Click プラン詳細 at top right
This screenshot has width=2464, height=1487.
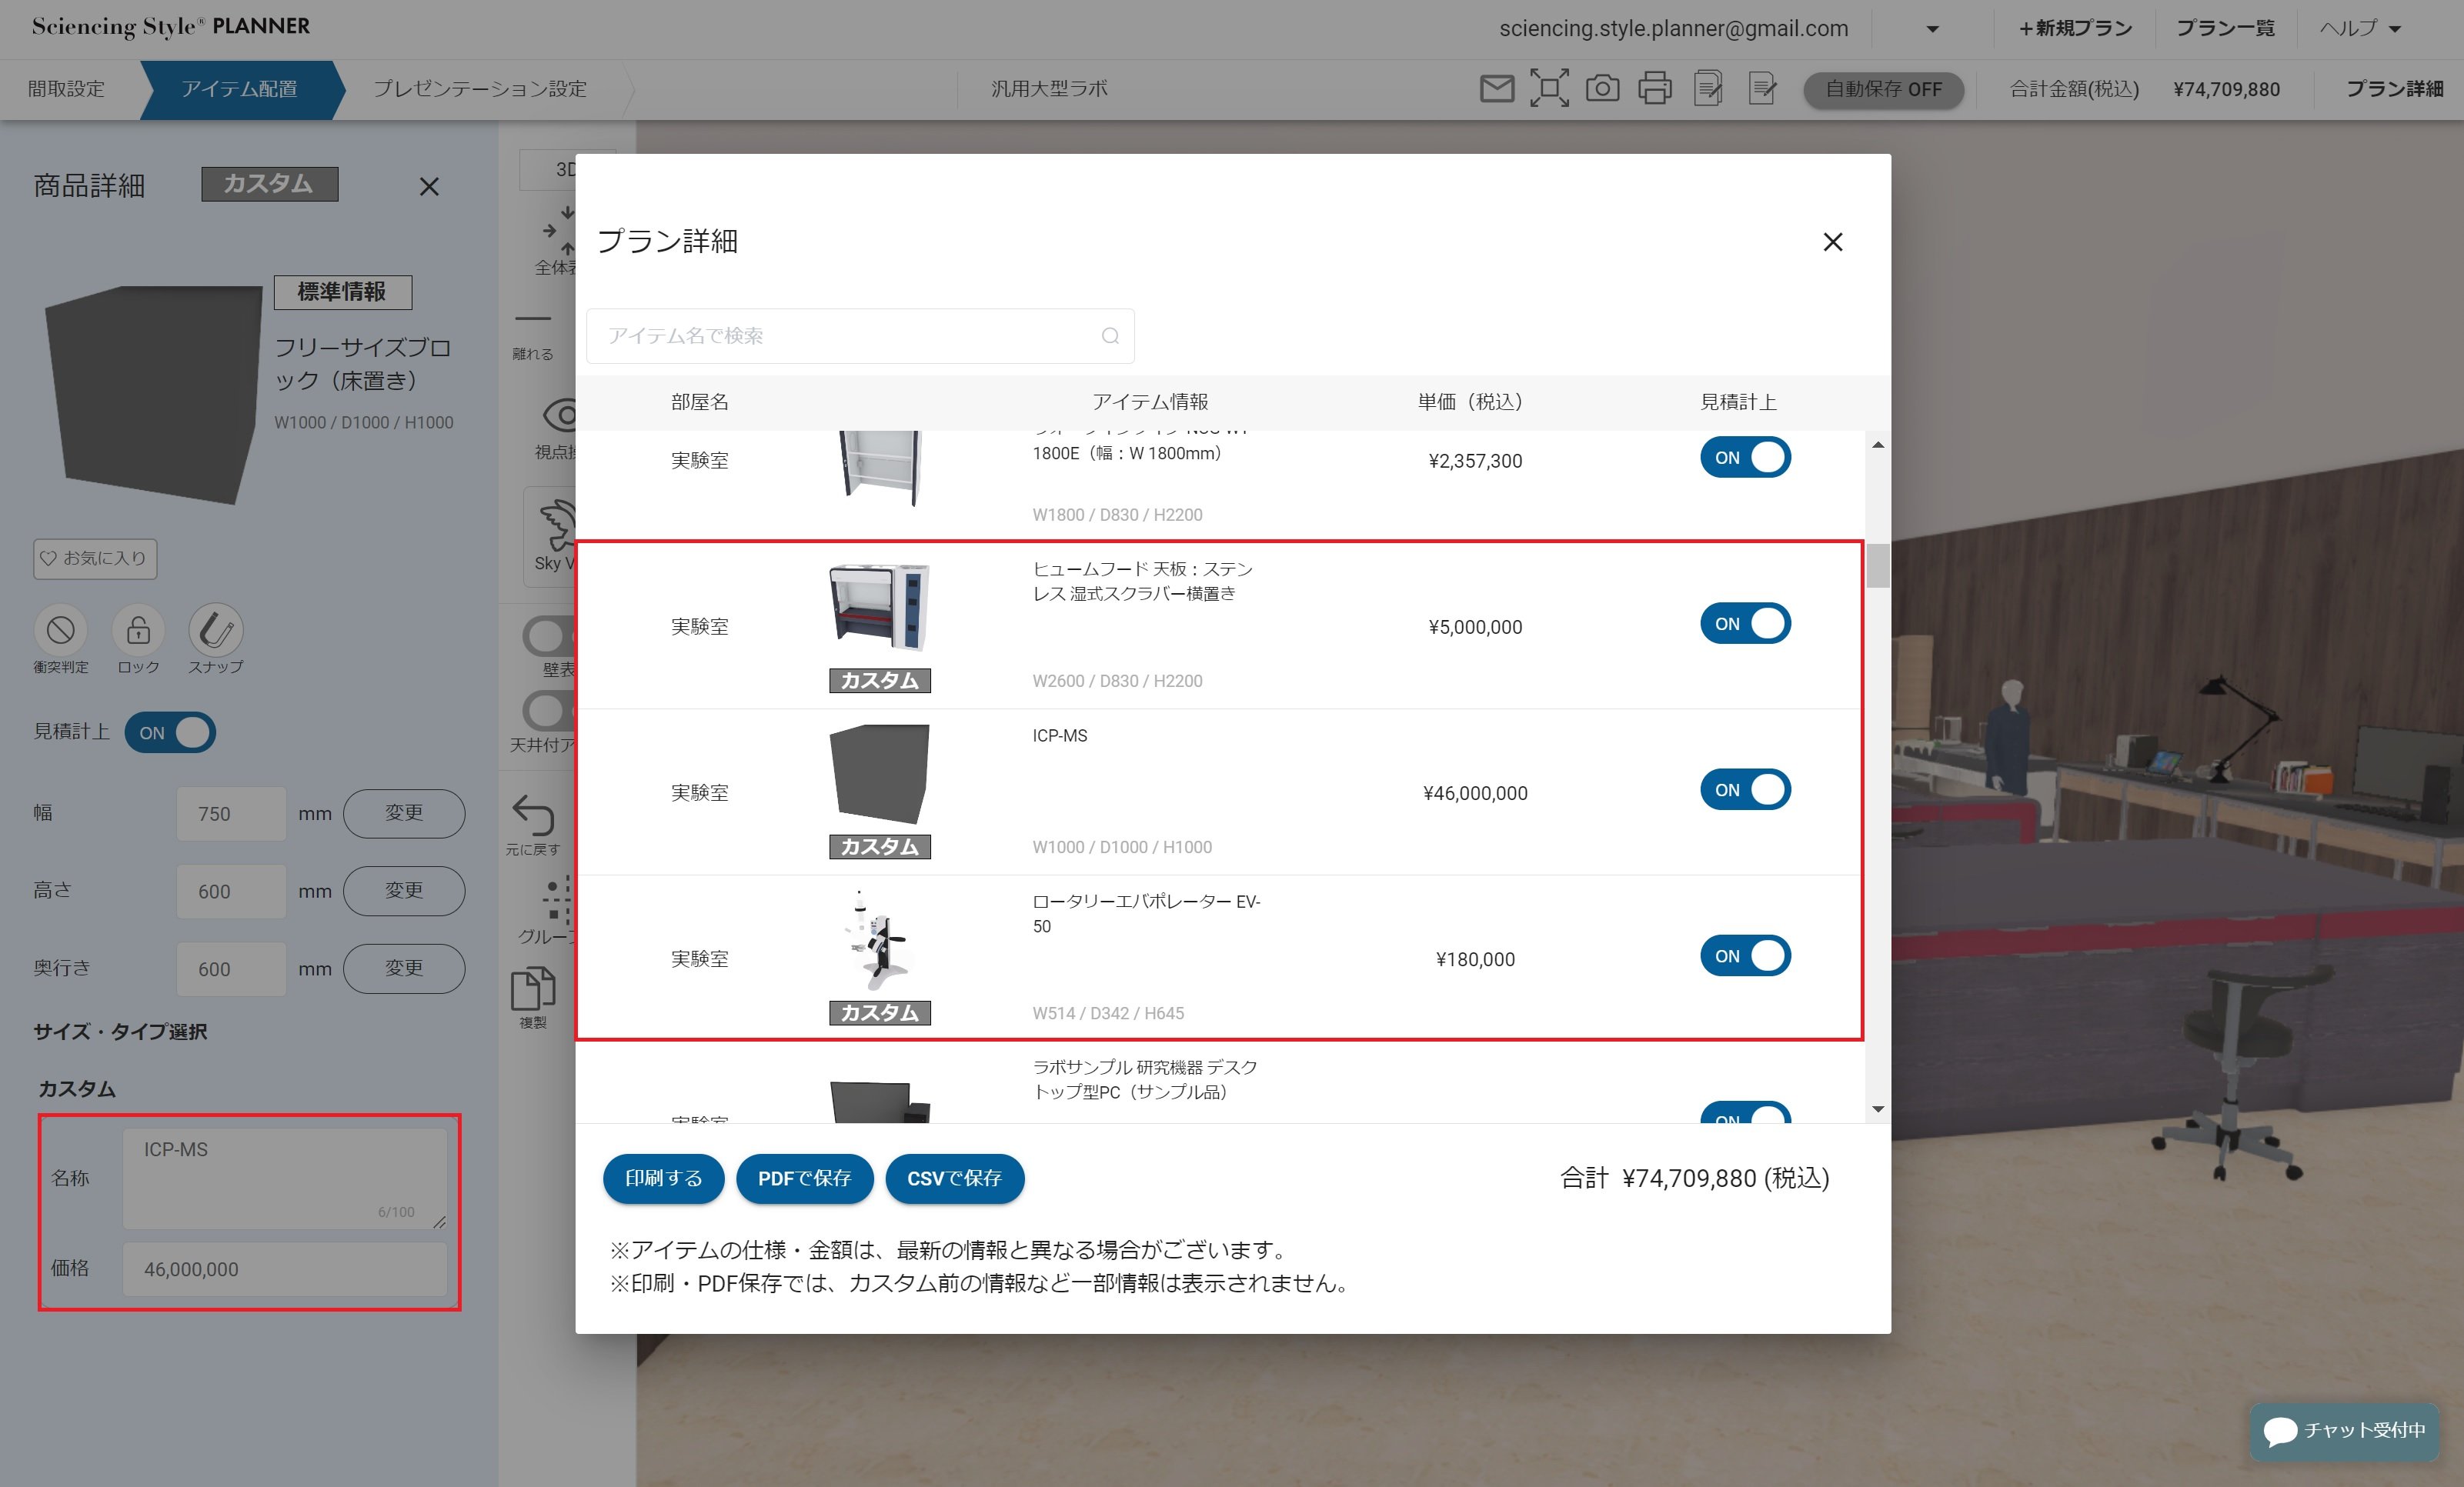click(x=2394, y=89)
